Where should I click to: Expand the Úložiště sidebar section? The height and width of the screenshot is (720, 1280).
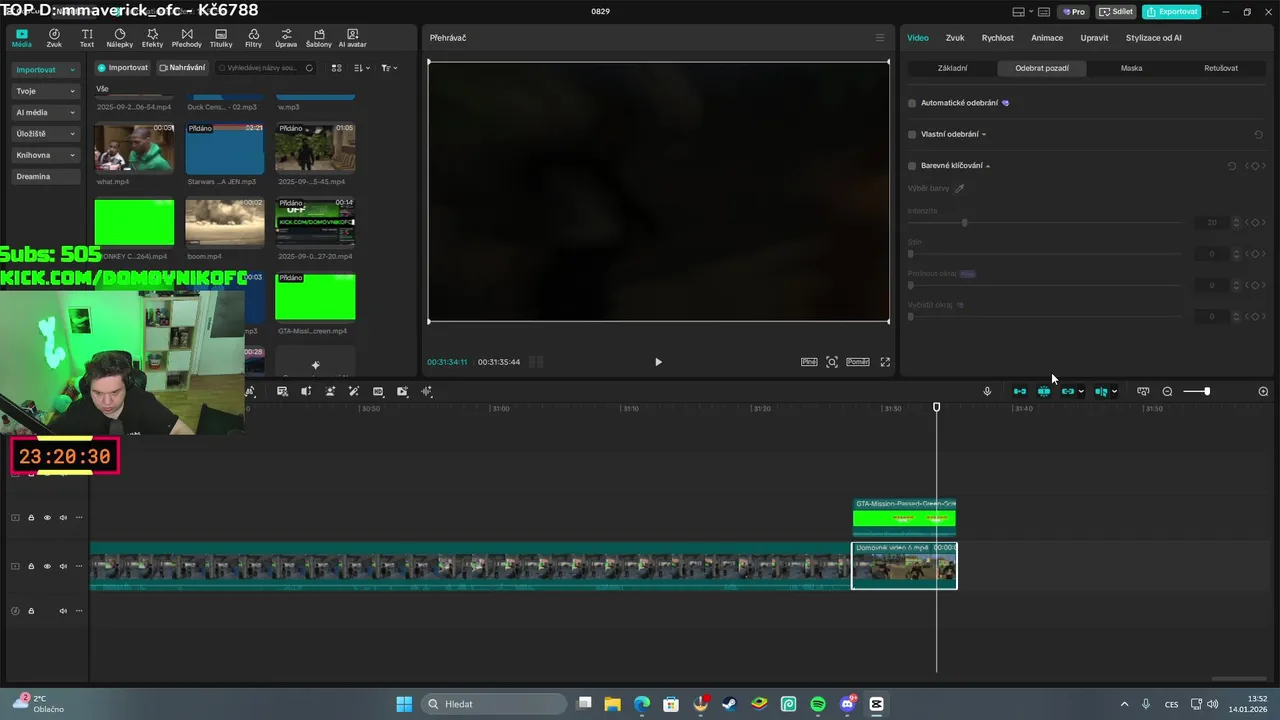pos(46,133)
